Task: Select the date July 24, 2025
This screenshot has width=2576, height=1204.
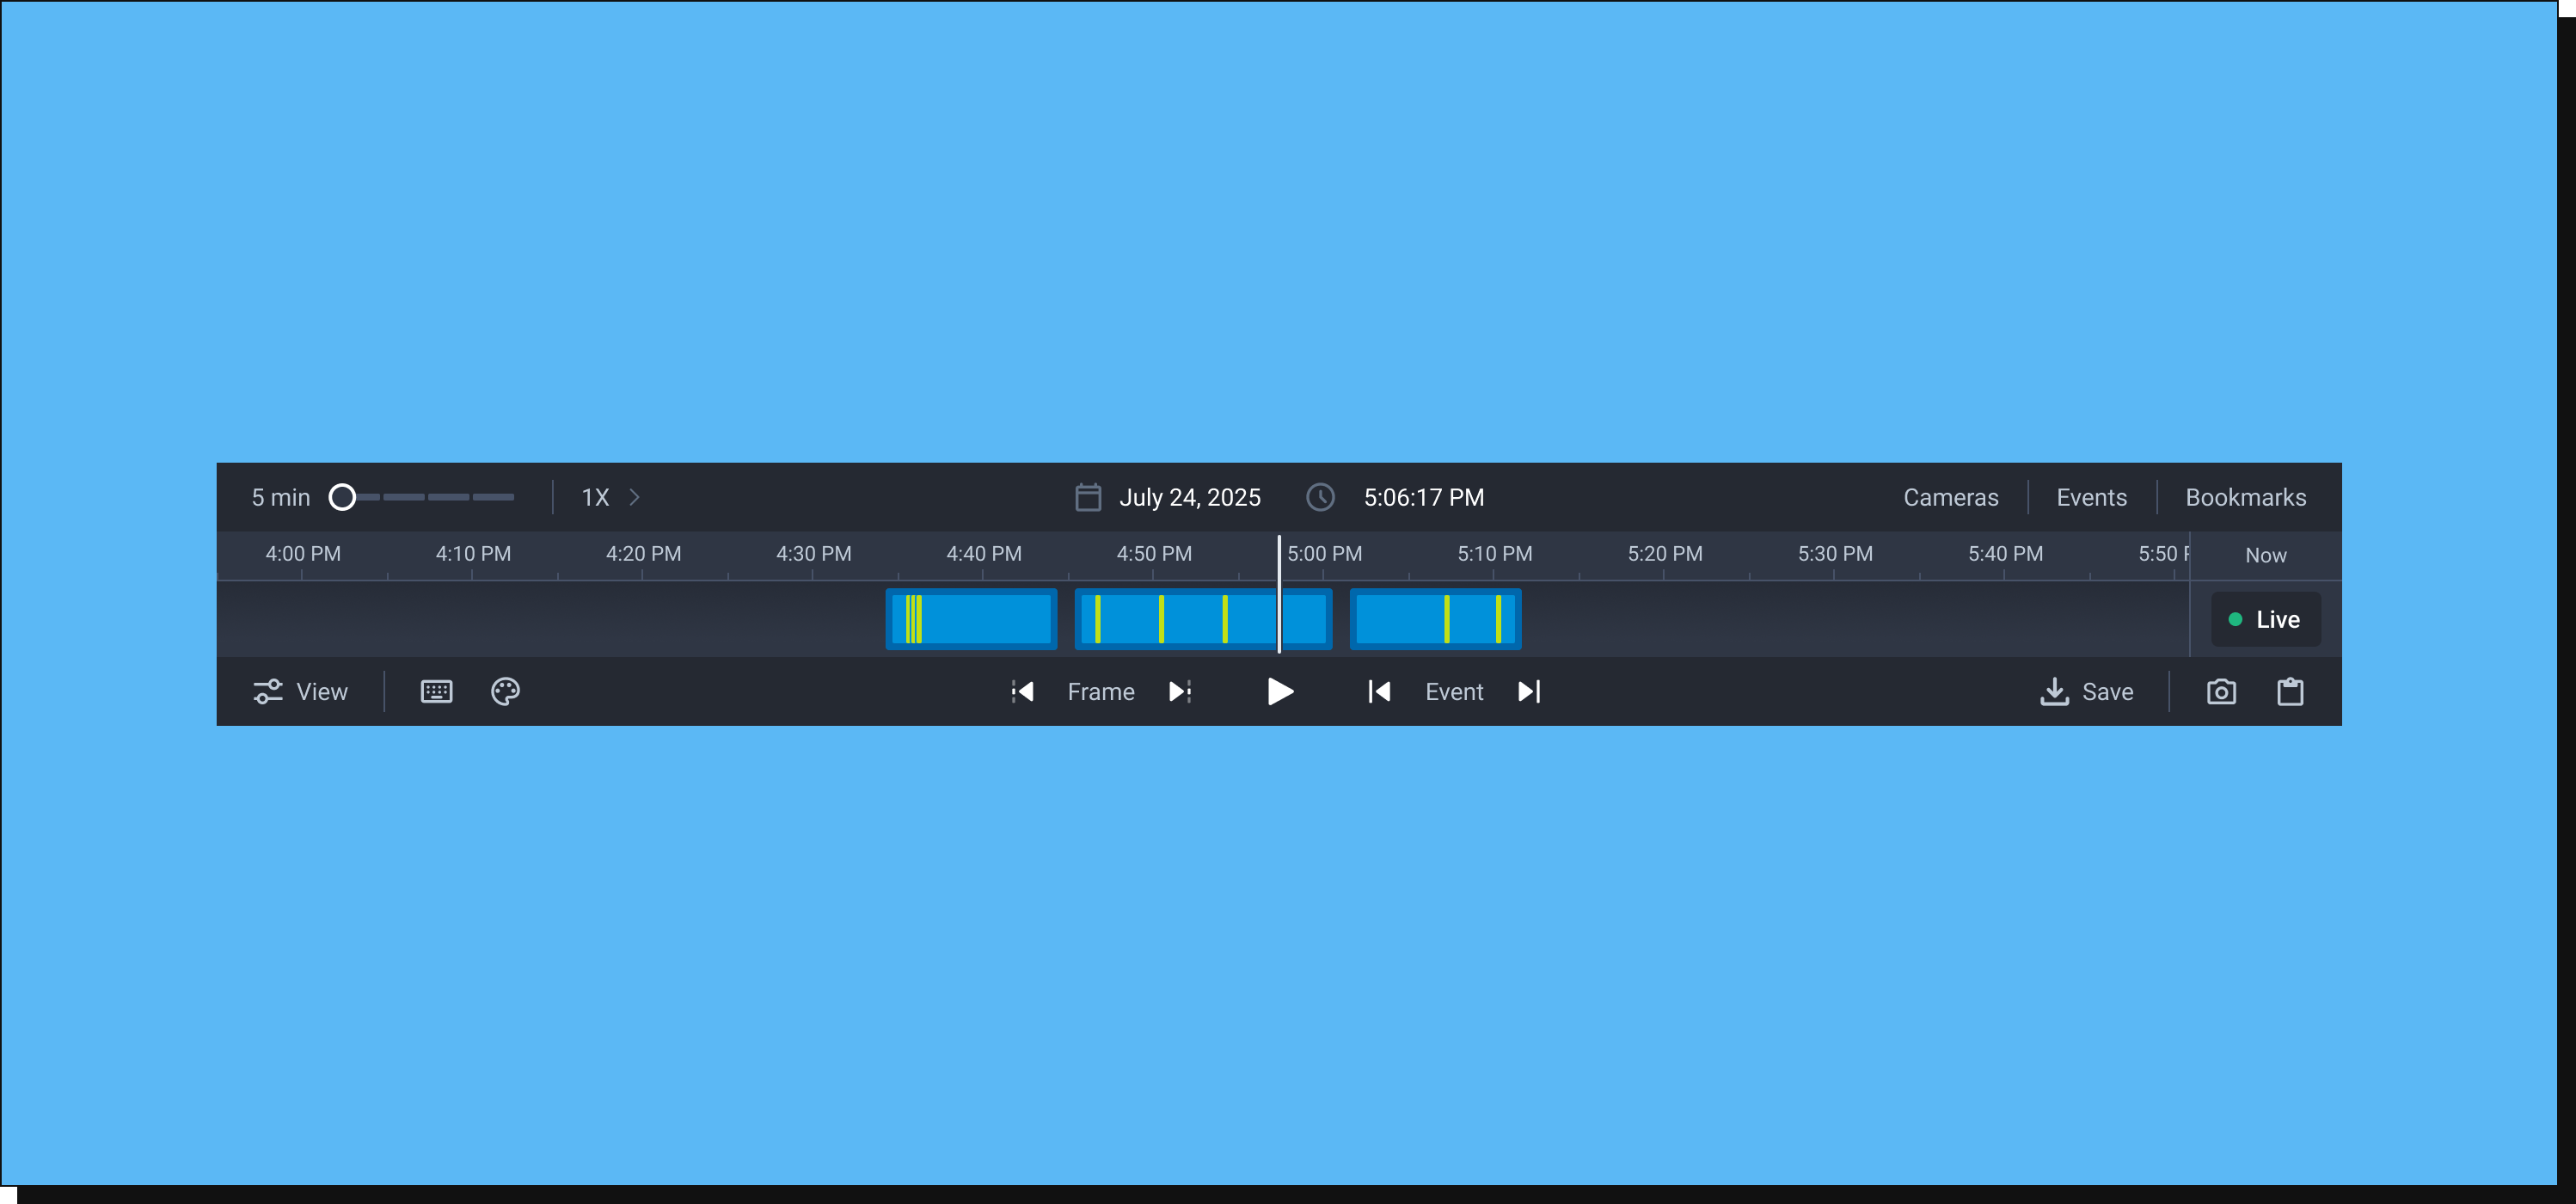Action: coord(1190,497)
